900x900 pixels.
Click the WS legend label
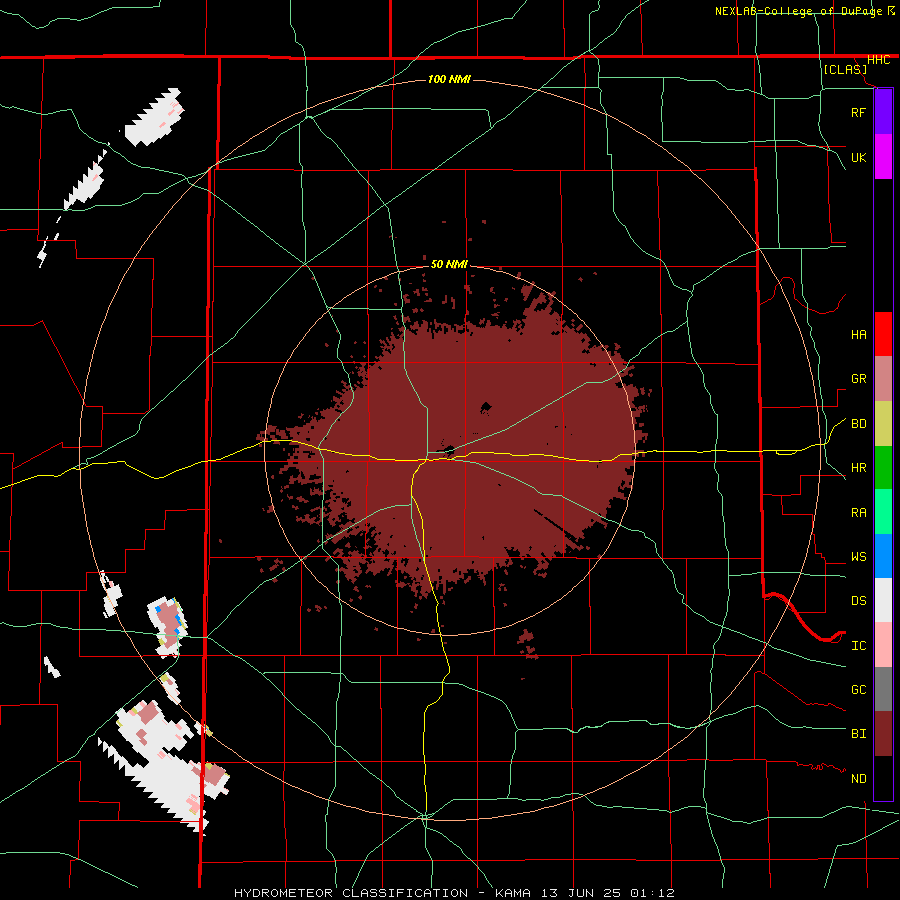pos(858,557)
